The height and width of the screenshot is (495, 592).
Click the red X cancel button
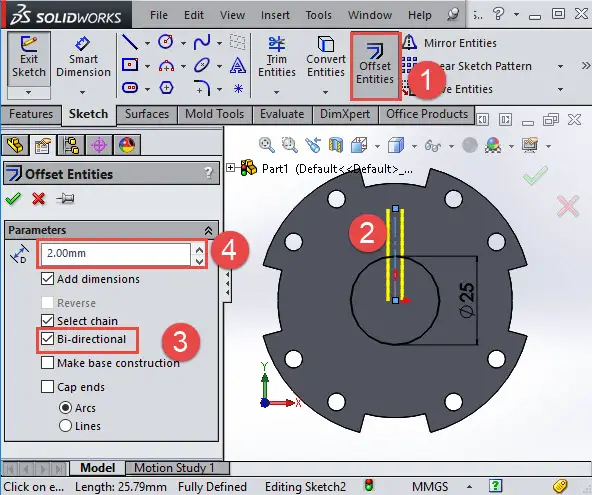coord(39,198)
